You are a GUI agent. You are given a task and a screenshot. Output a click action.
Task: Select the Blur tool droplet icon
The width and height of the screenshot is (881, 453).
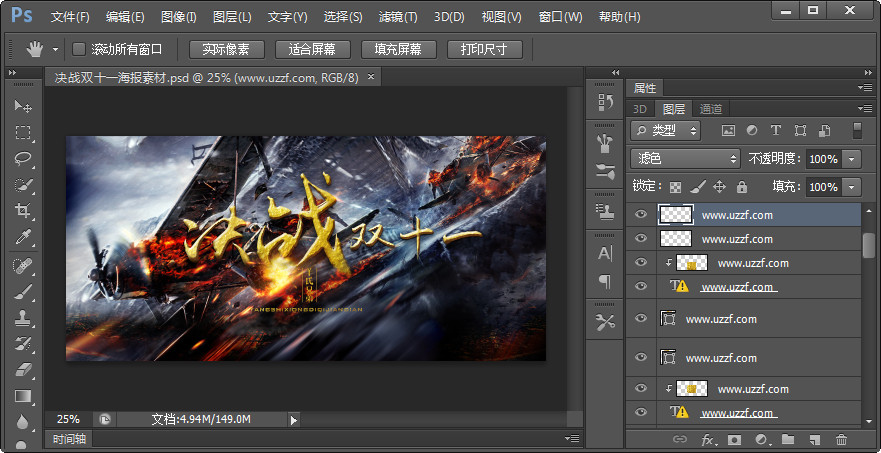[x=23, y=422]
